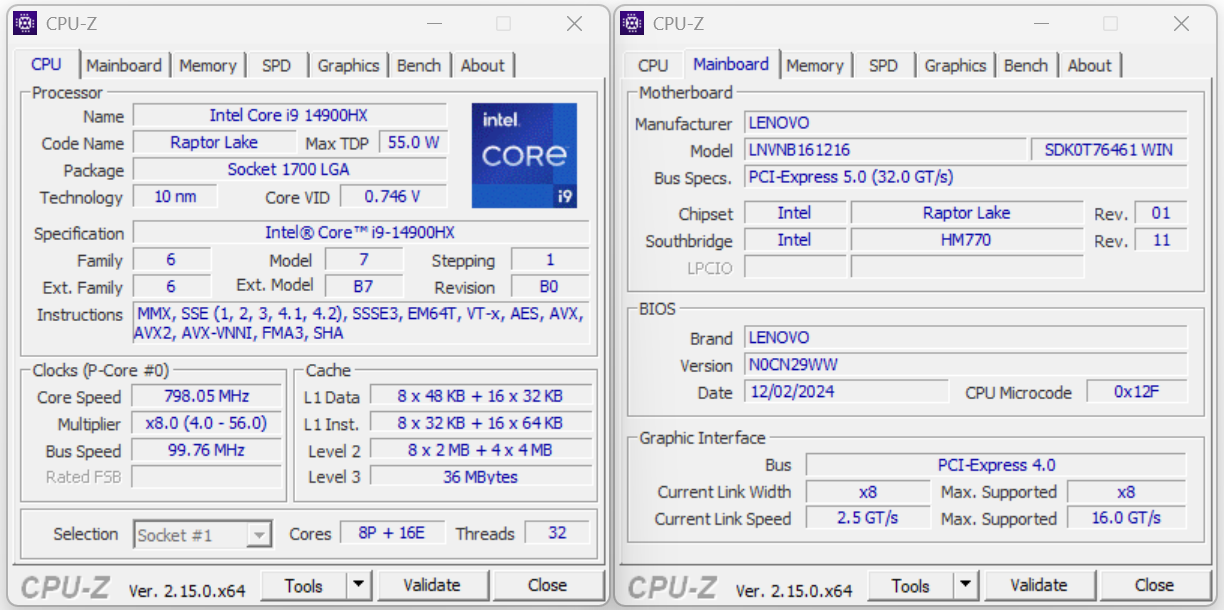1224x610 pixels.
Task: Click the Core VID value 0.746 V
Action: point(393,196)
